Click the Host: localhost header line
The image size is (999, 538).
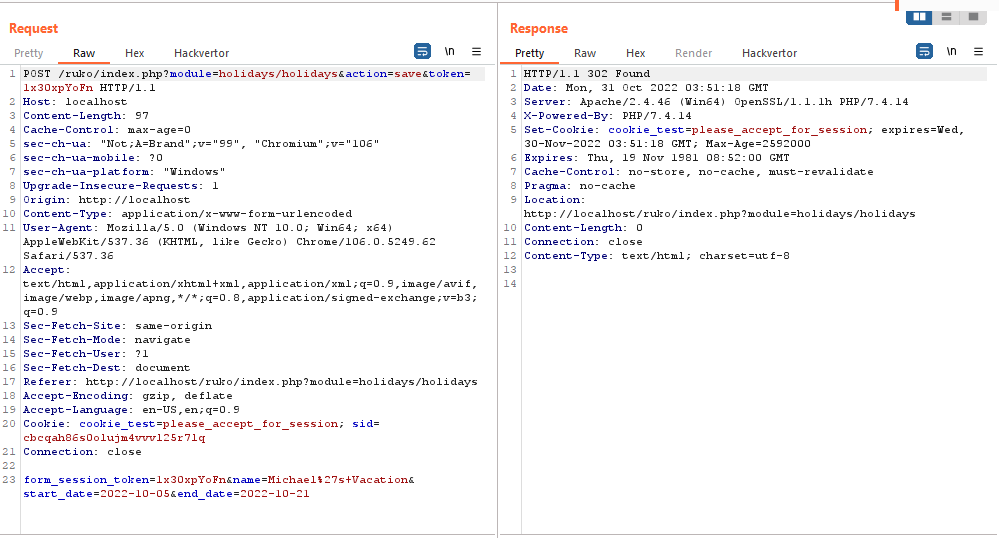pos(75,101)
